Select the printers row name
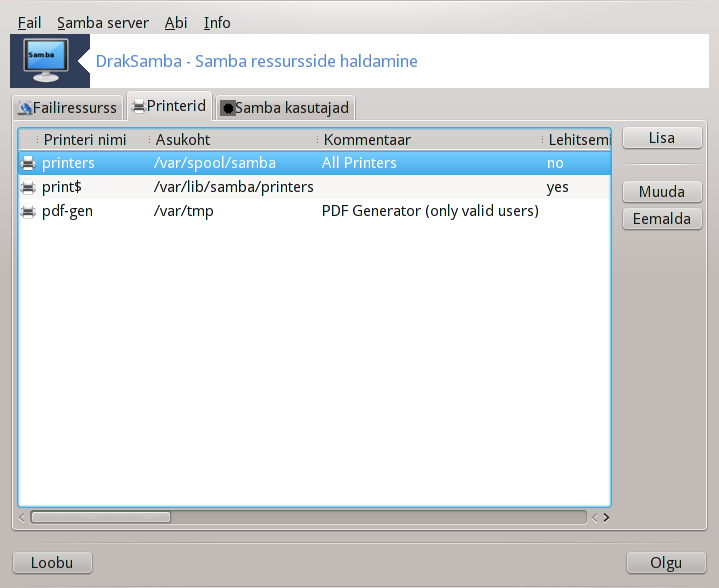This screenshot has height=588, width=719. pos(68,163)
